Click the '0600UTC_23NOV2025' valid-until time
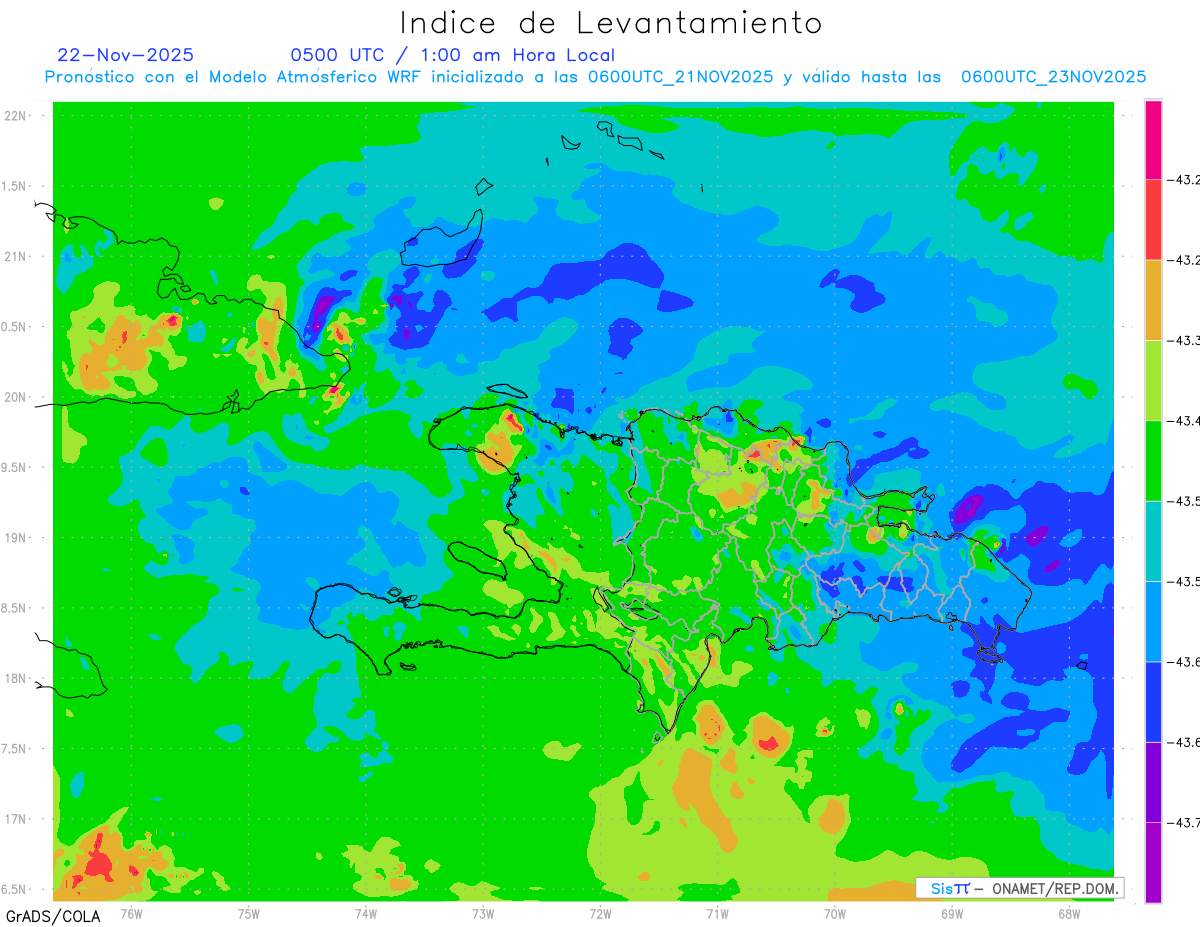The image size is (1200, 927). [1053, 77]
